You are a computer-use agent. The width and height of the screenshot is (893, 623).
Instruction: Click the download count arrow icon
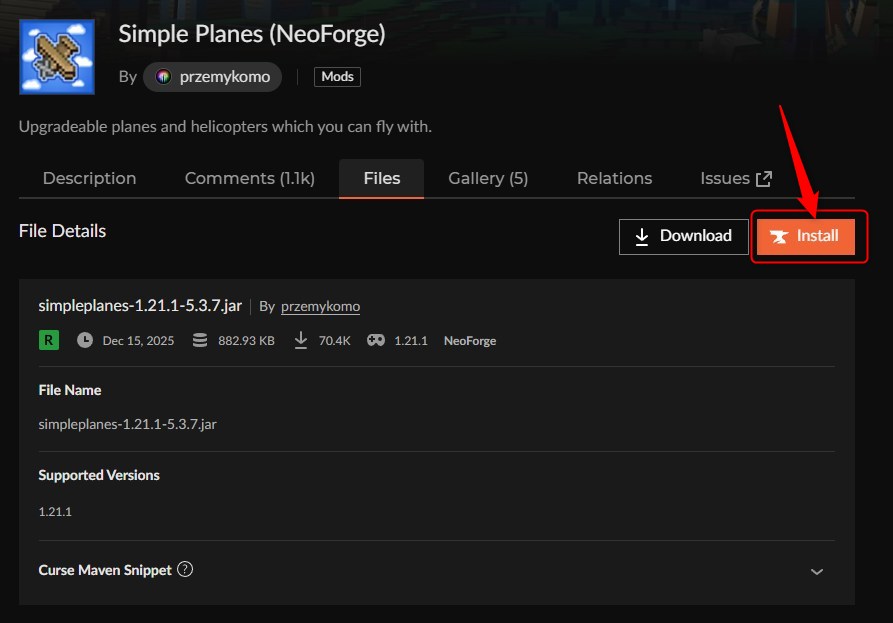click(300, 340)
